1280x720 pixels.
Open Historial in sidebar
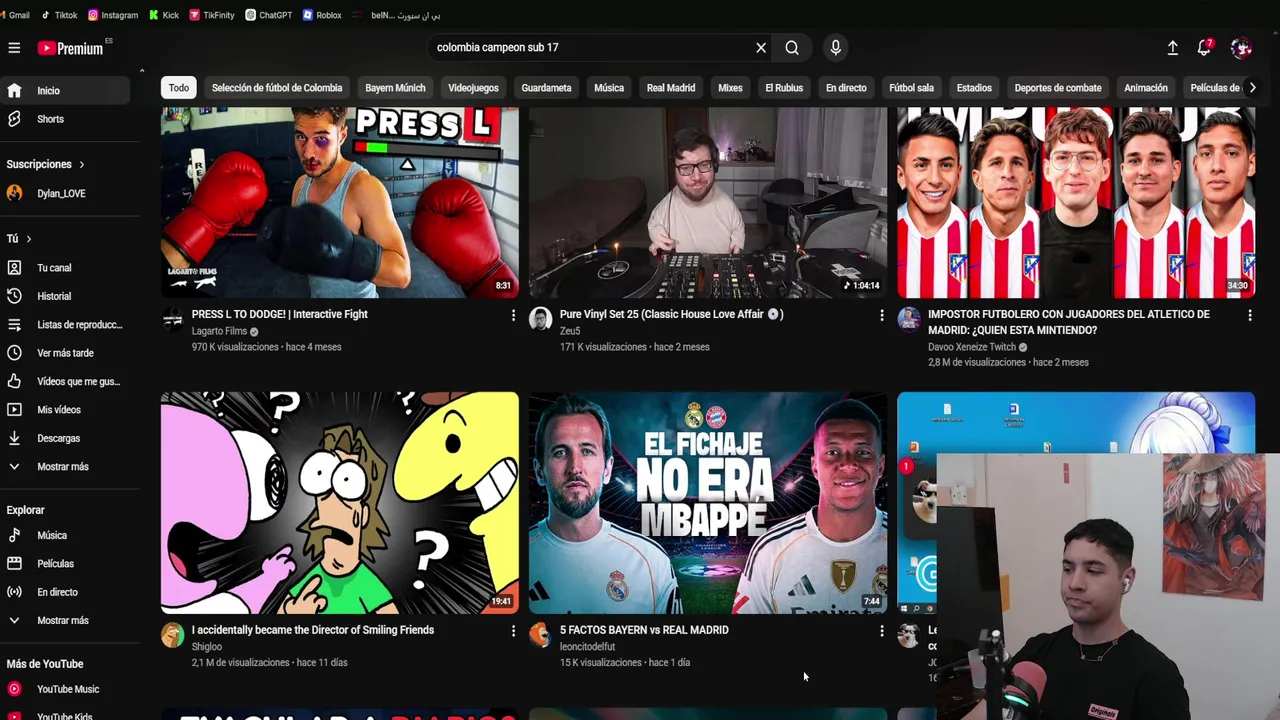[65, 296]
